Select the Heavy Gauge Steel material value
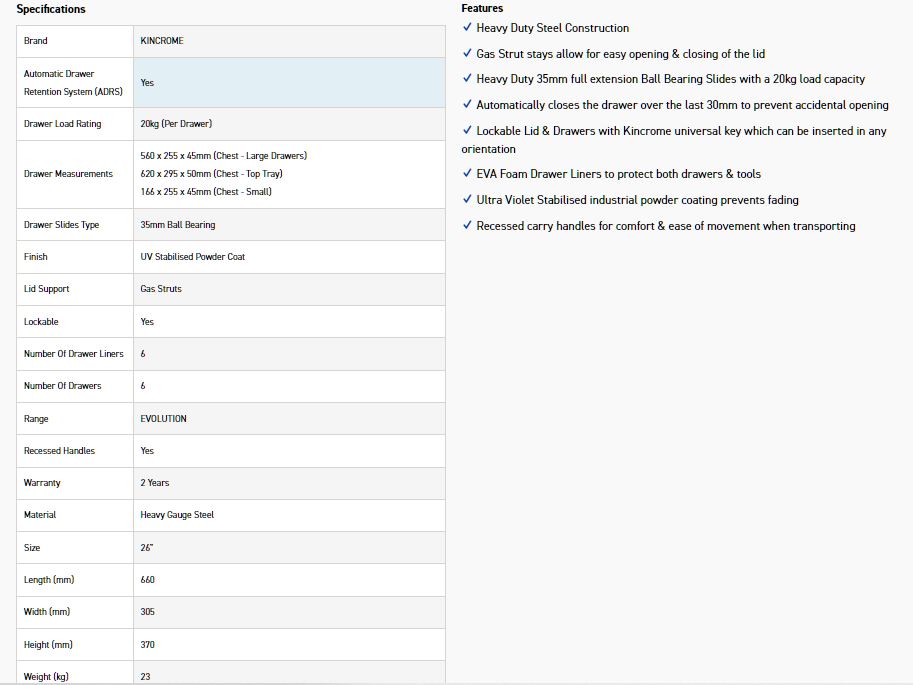913x685 pixels. (177, 515)
